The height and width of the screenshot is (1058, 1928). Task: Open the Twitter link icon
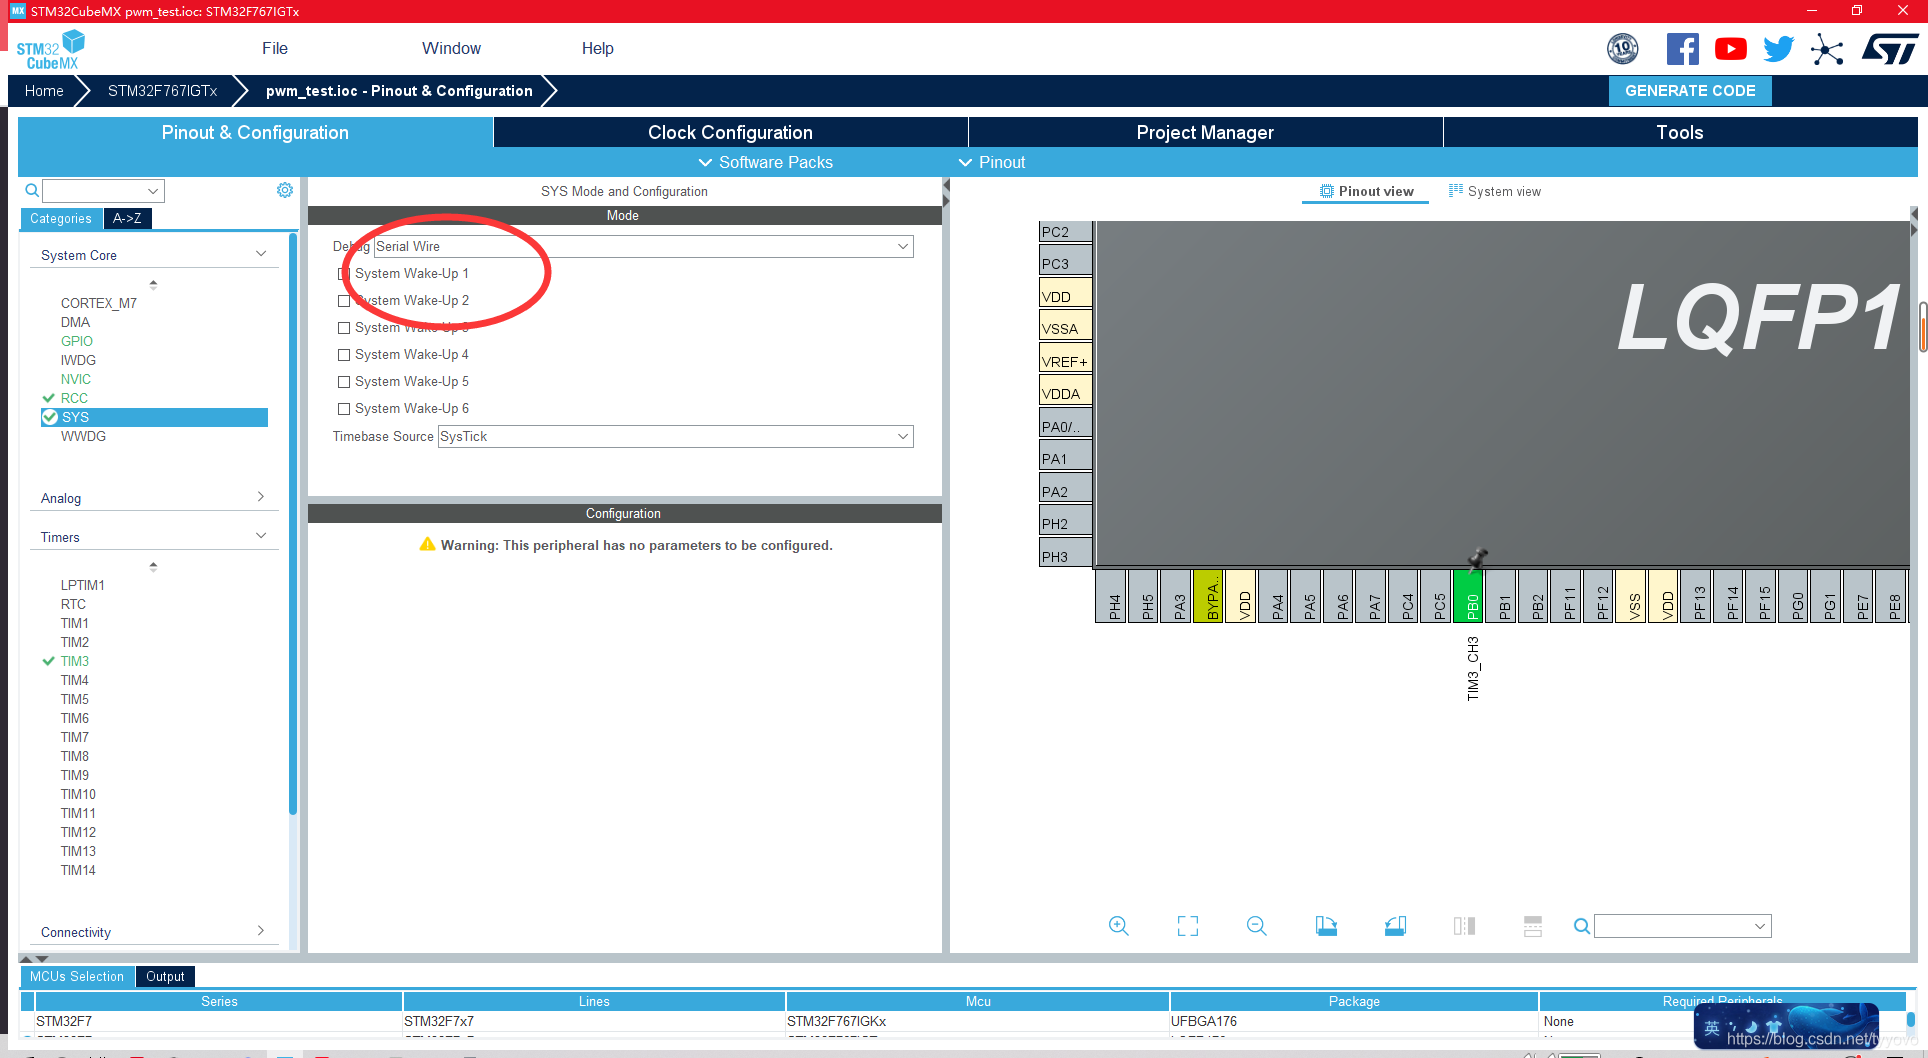(x=1779, y=49)
